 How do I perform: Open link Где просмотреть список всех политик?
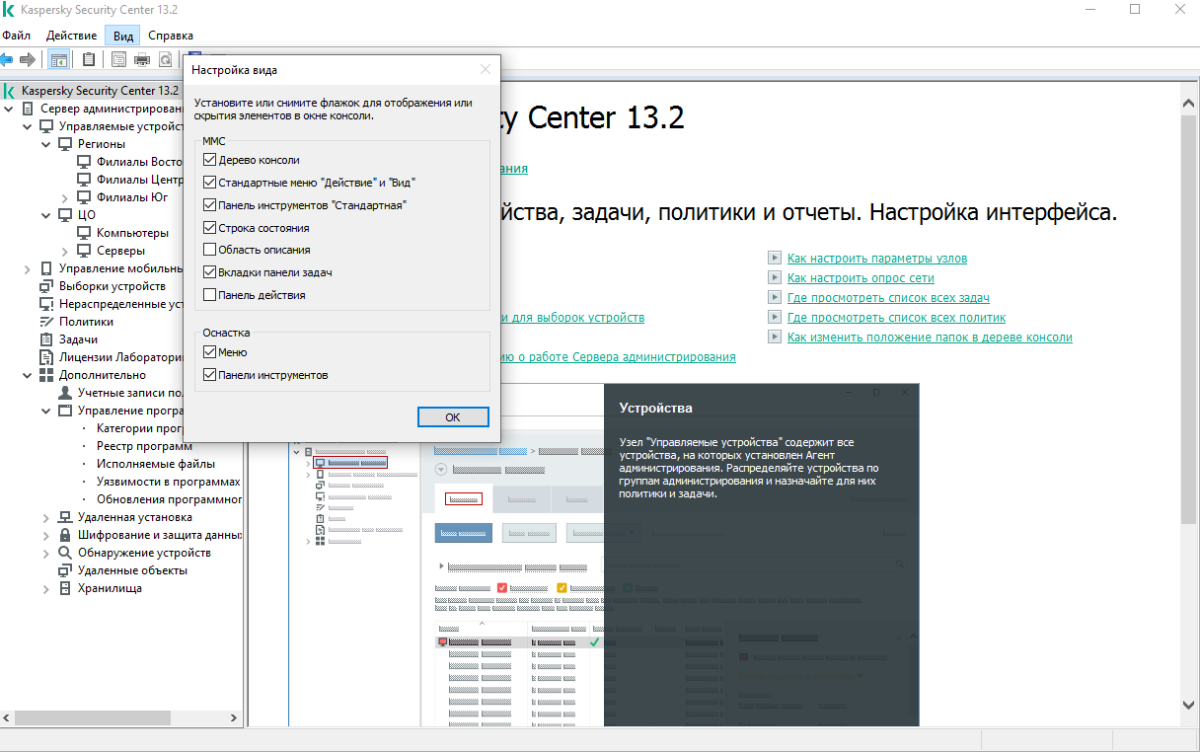tap(896, 318)
